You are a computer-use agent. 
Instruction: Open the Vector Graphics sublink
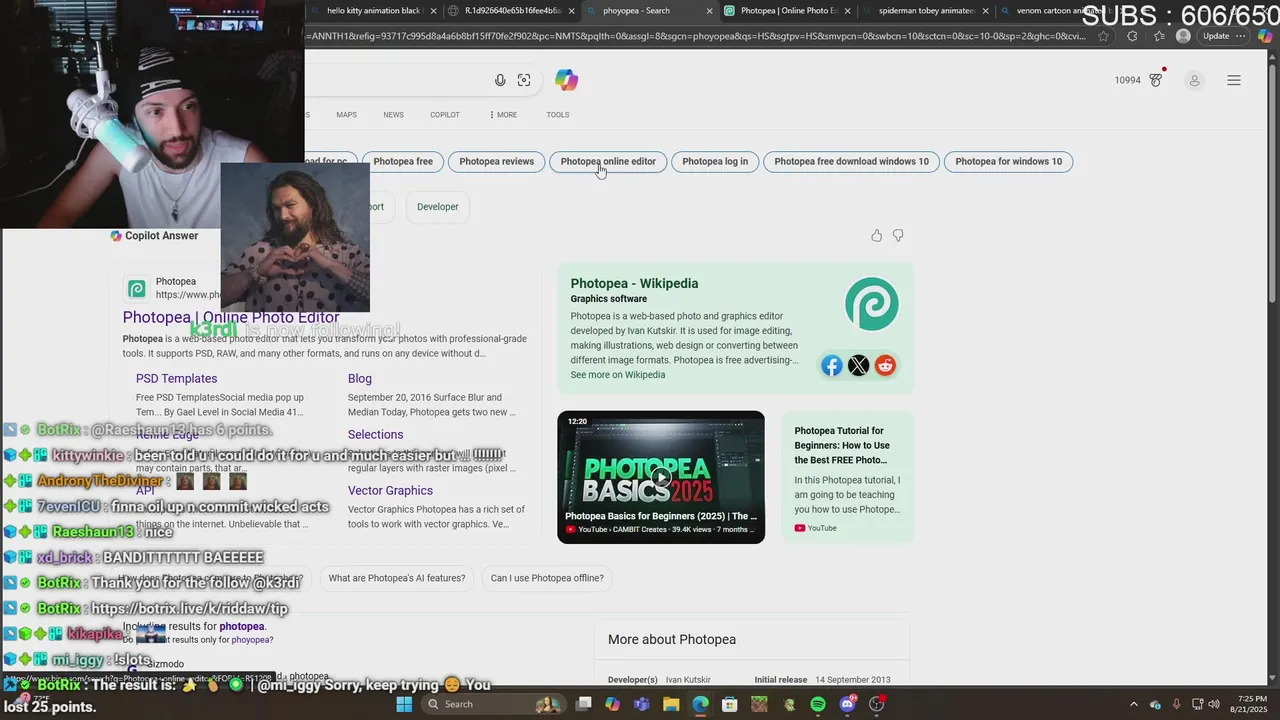[x=390, y=491]
